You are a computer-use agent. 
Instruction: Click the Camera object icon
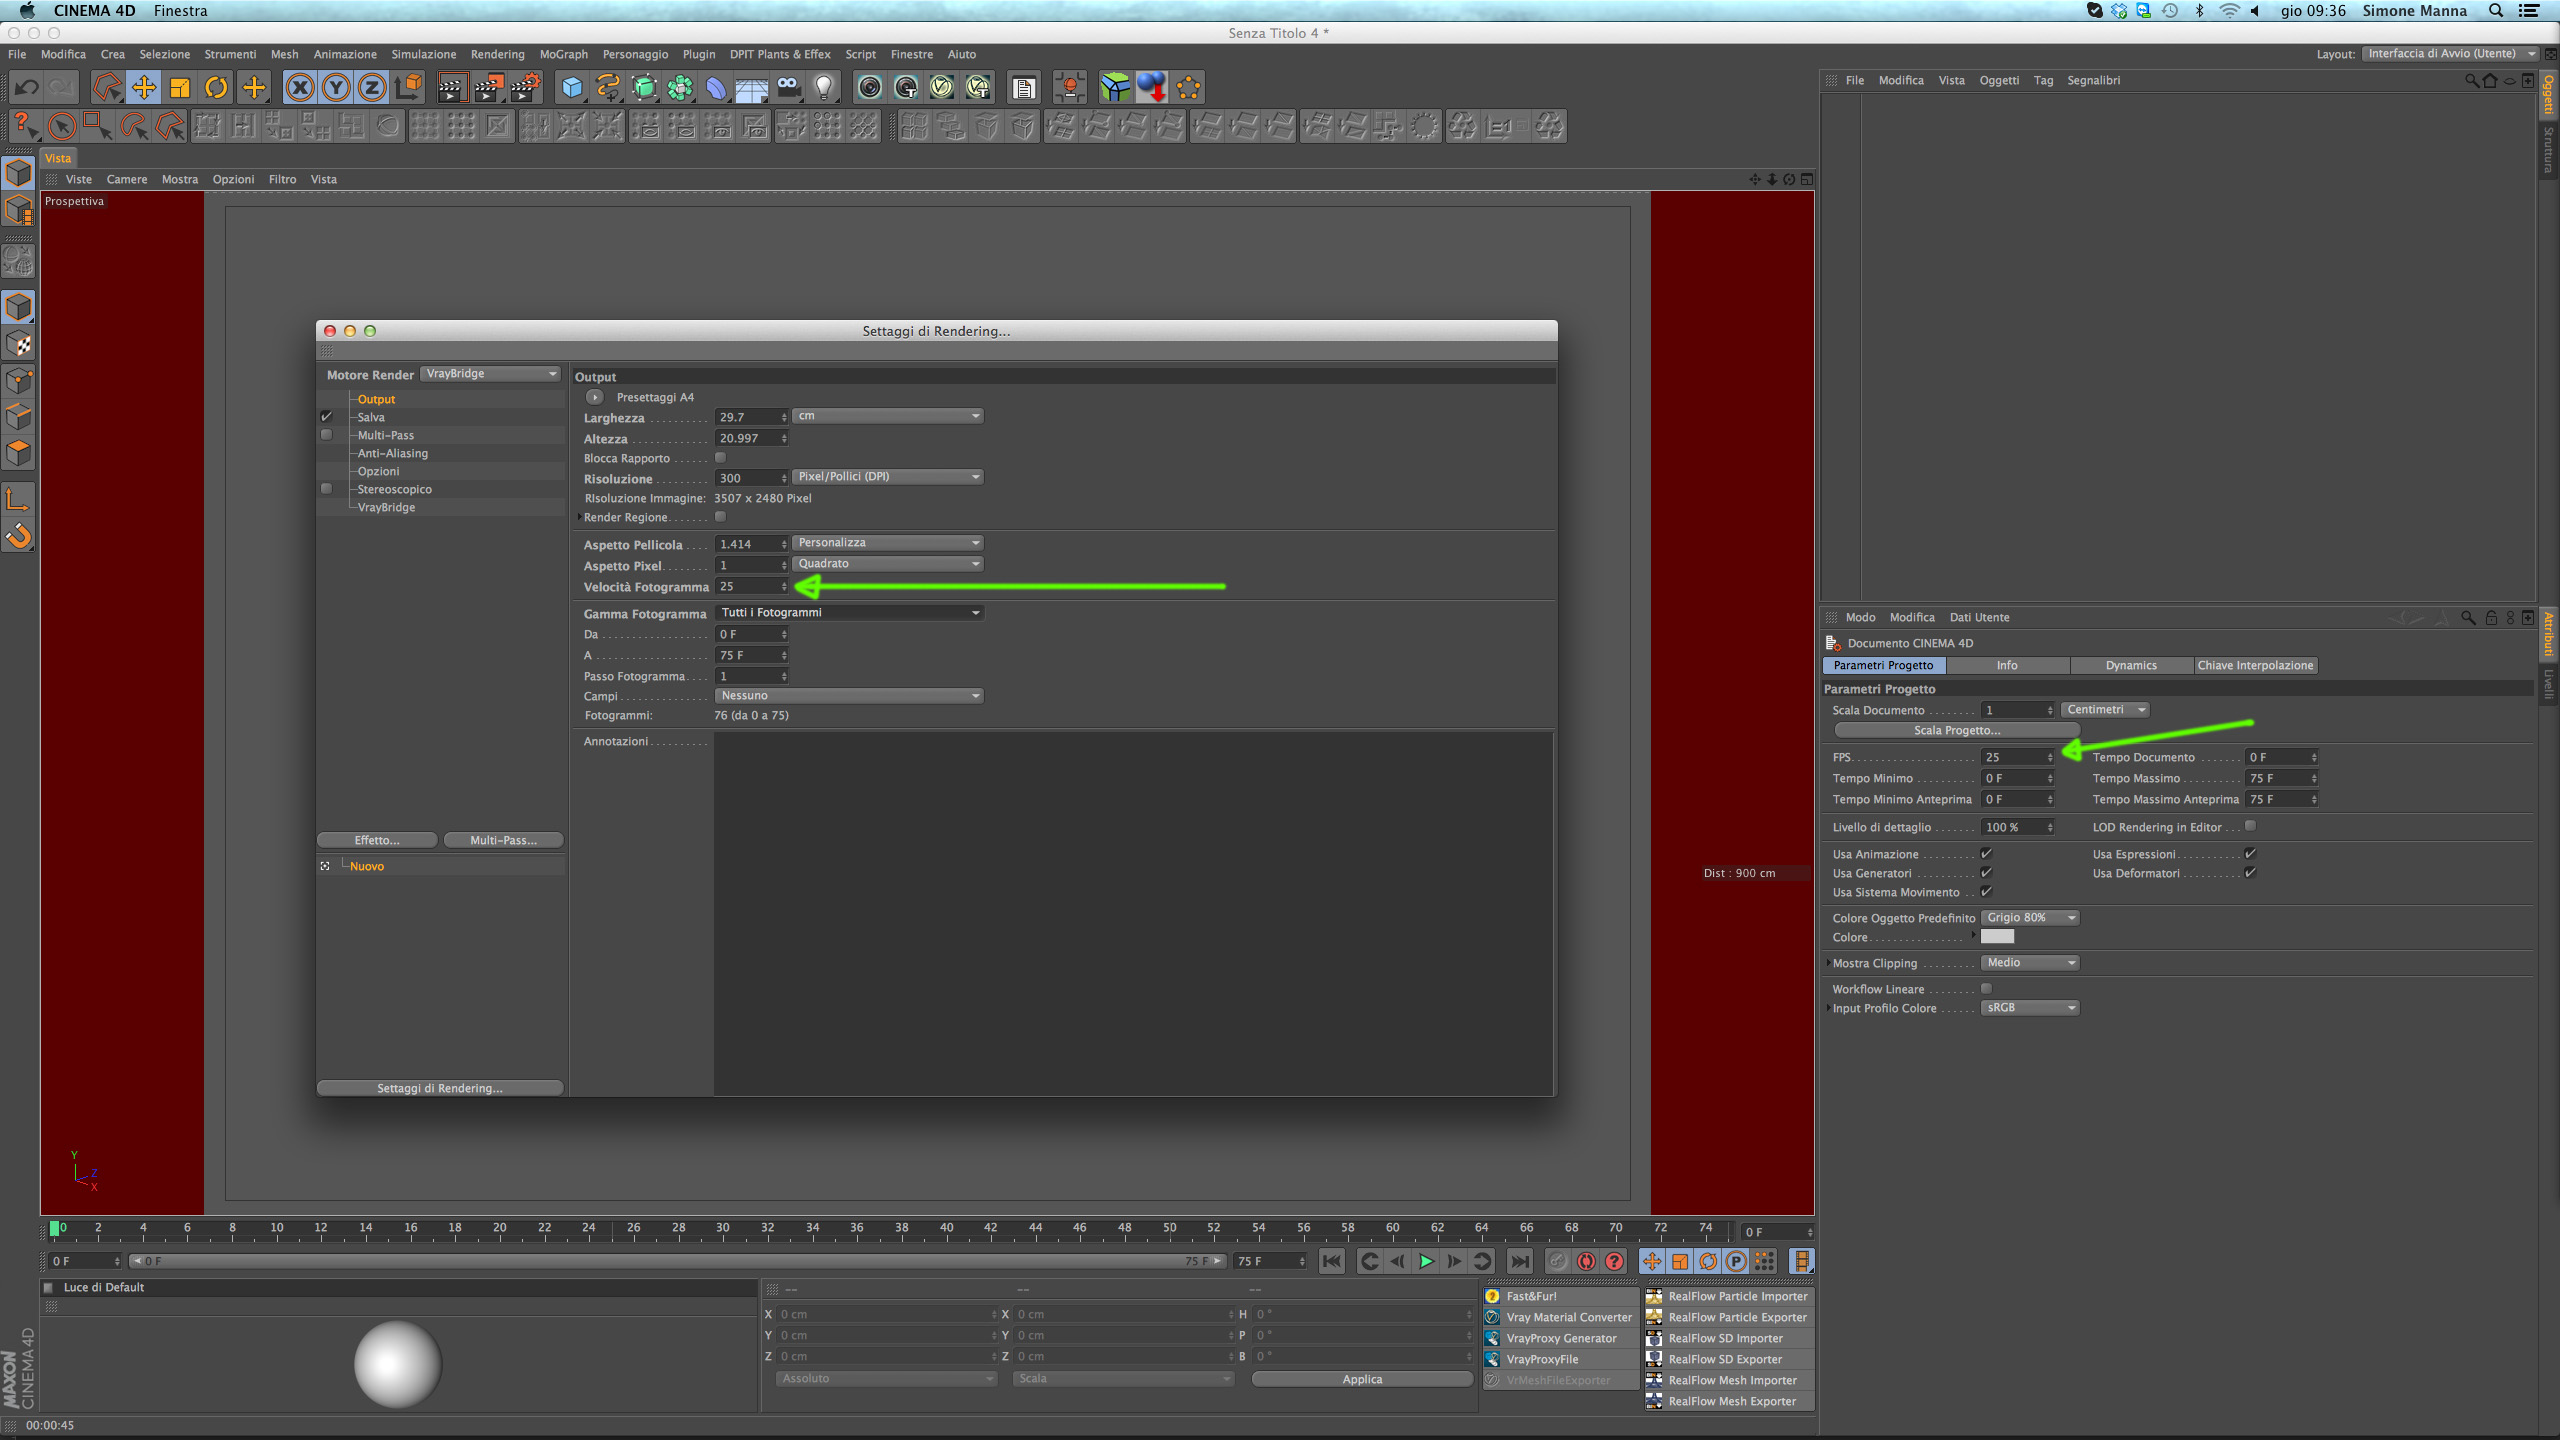click(788, 88)
